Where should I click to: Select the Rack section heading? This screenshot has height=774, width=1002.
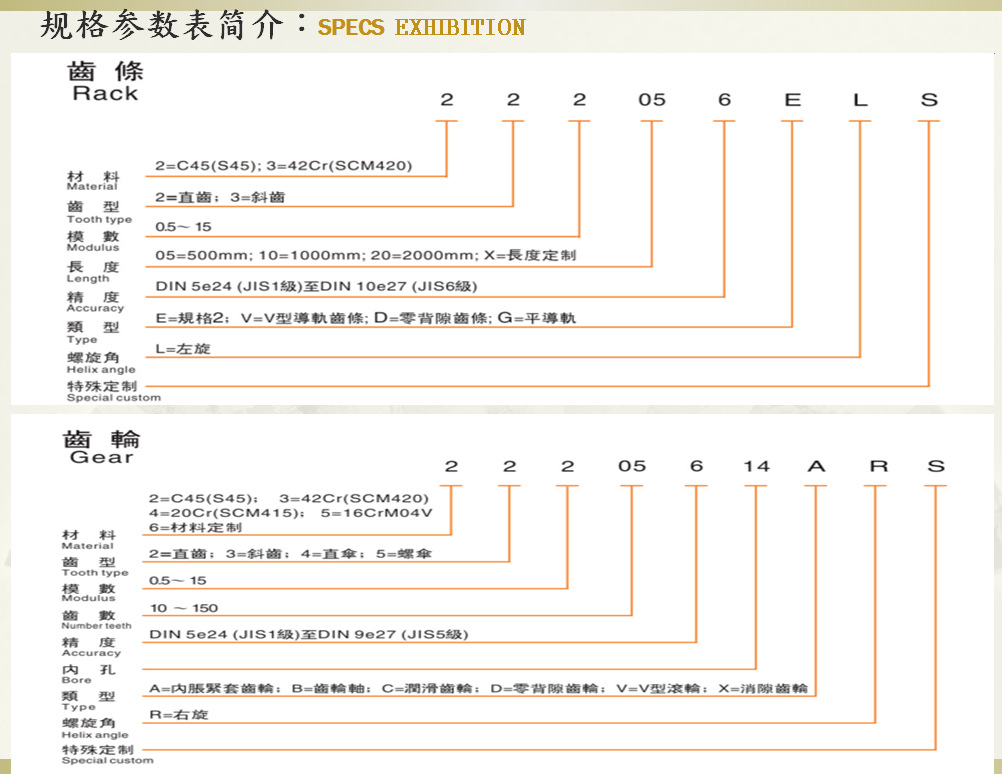[105, 83]
